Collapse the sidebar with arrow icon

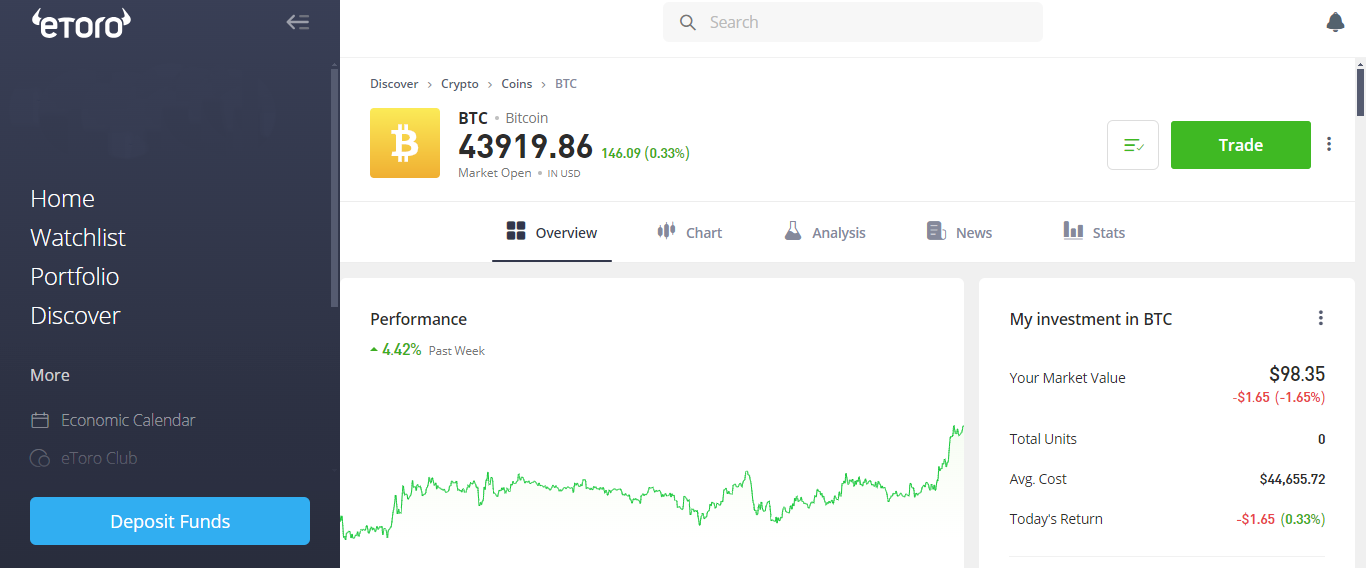tap(298, 22)
